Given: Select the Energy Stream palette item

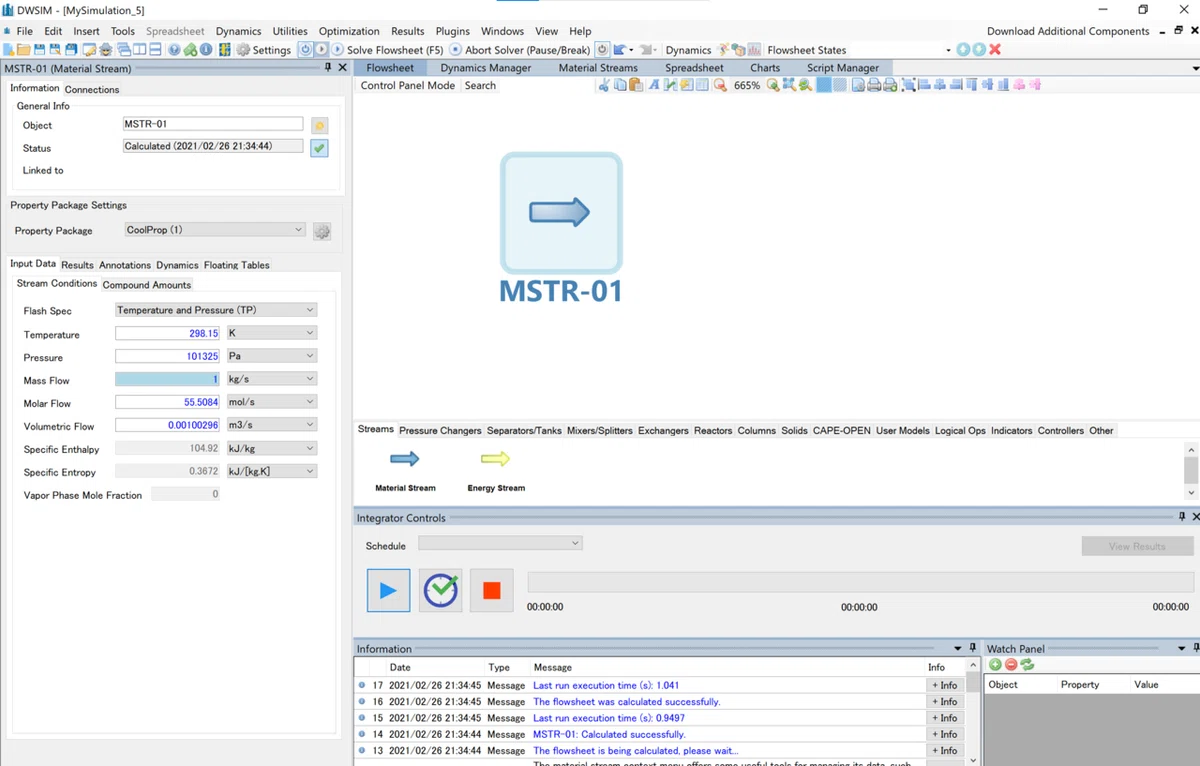Looking at the screenshot, I should (496, 470).
